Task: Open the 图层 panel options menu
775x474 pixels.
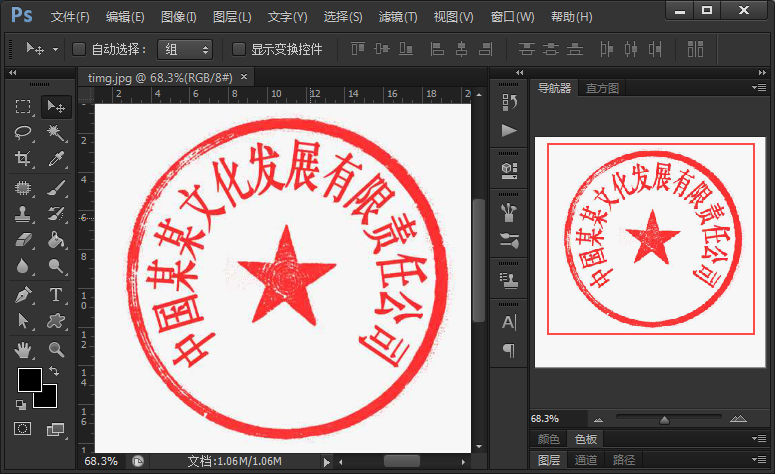Action: 759,460
